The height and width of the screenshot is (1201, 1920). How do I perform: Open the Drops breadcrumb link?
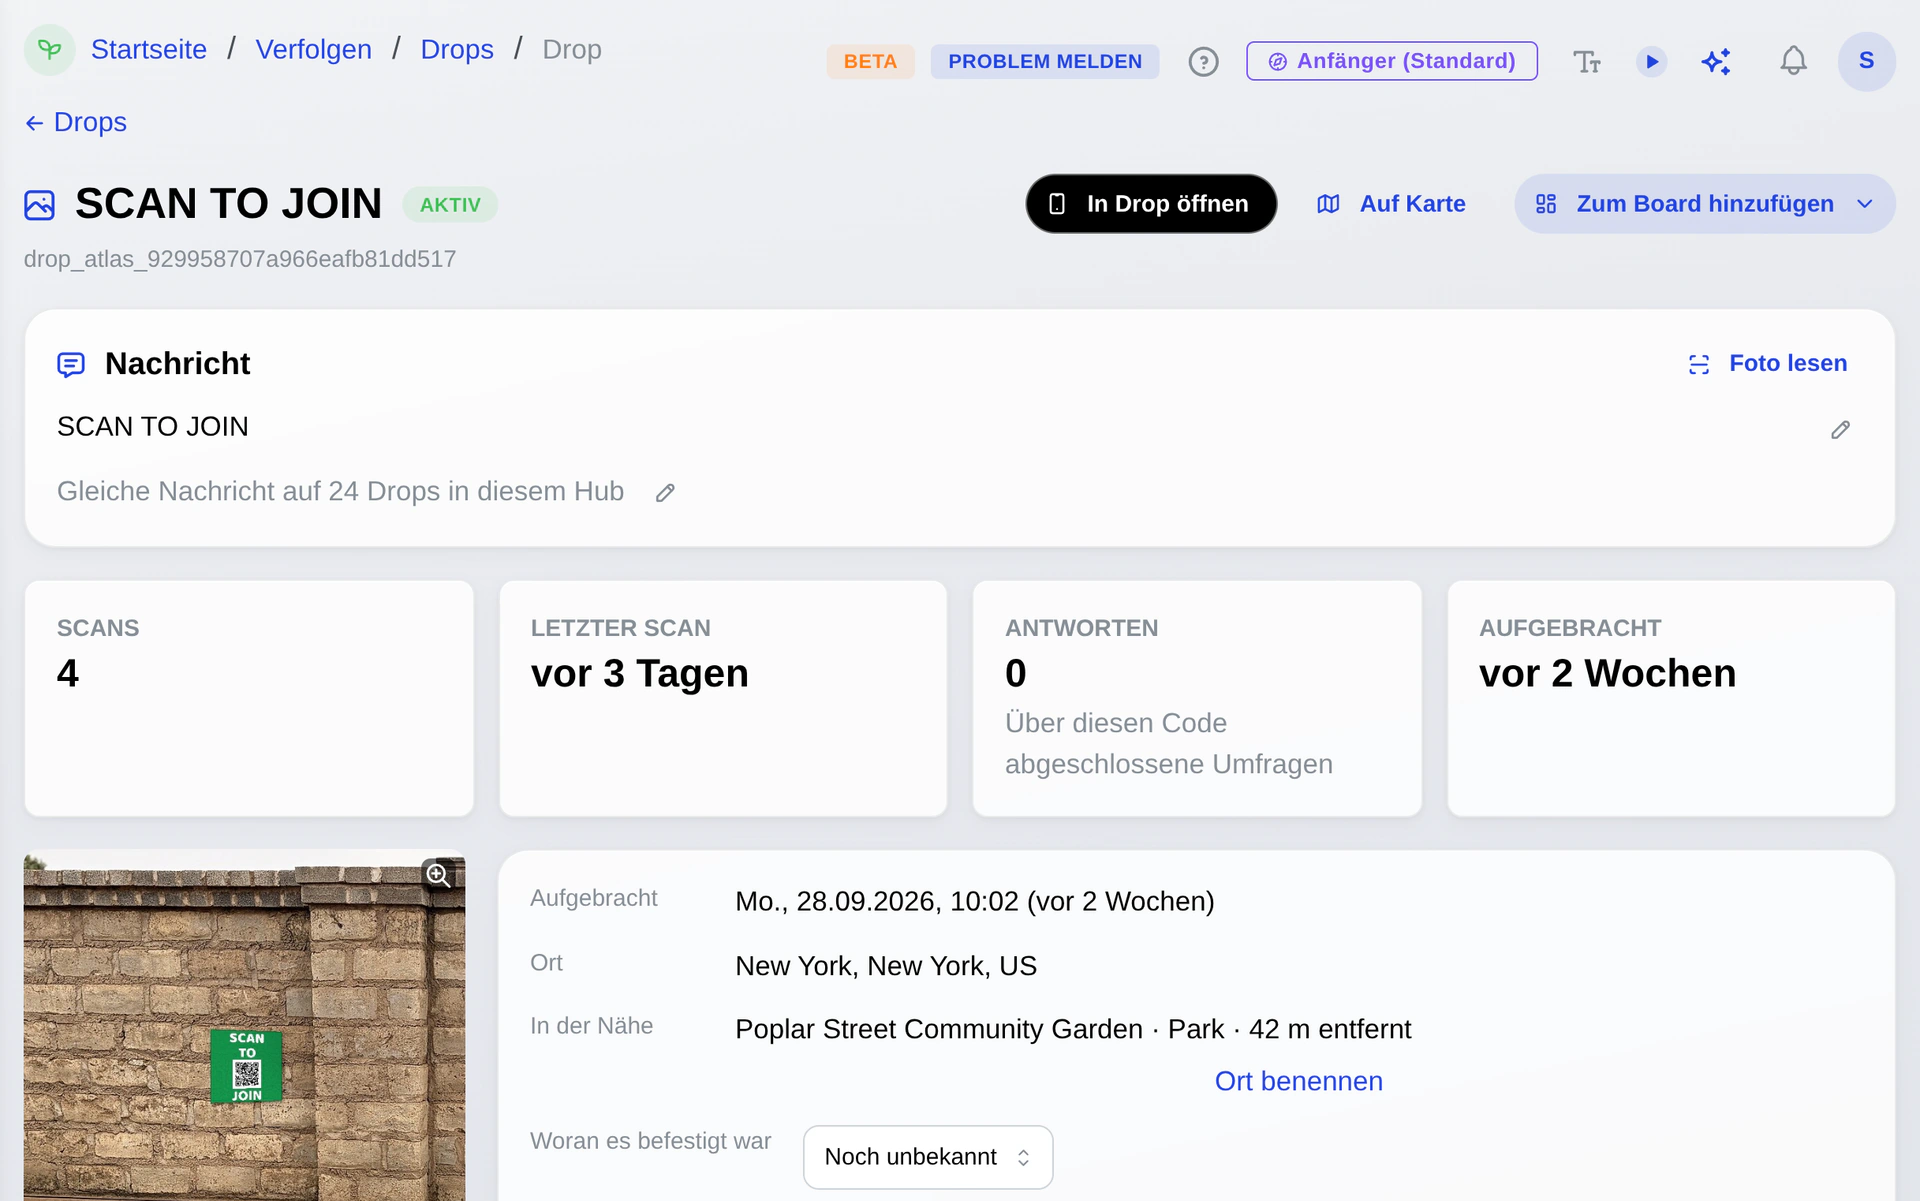(457, 49)
